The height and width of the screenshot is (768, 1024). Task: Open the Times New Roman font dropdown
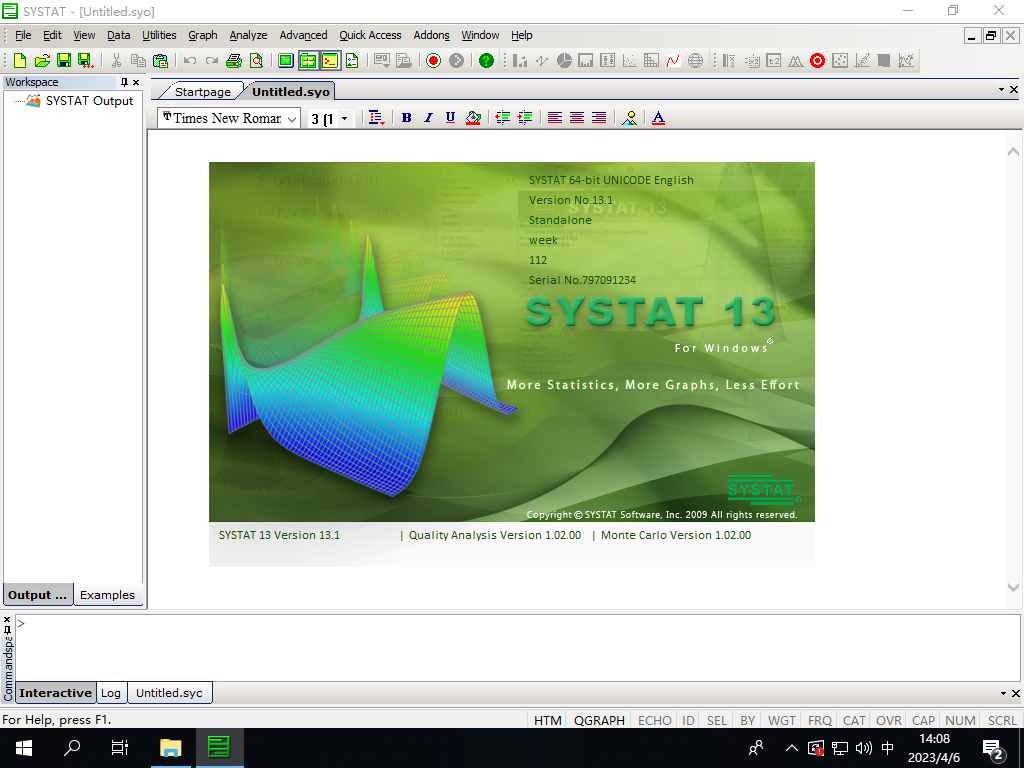tap(292, 119)
